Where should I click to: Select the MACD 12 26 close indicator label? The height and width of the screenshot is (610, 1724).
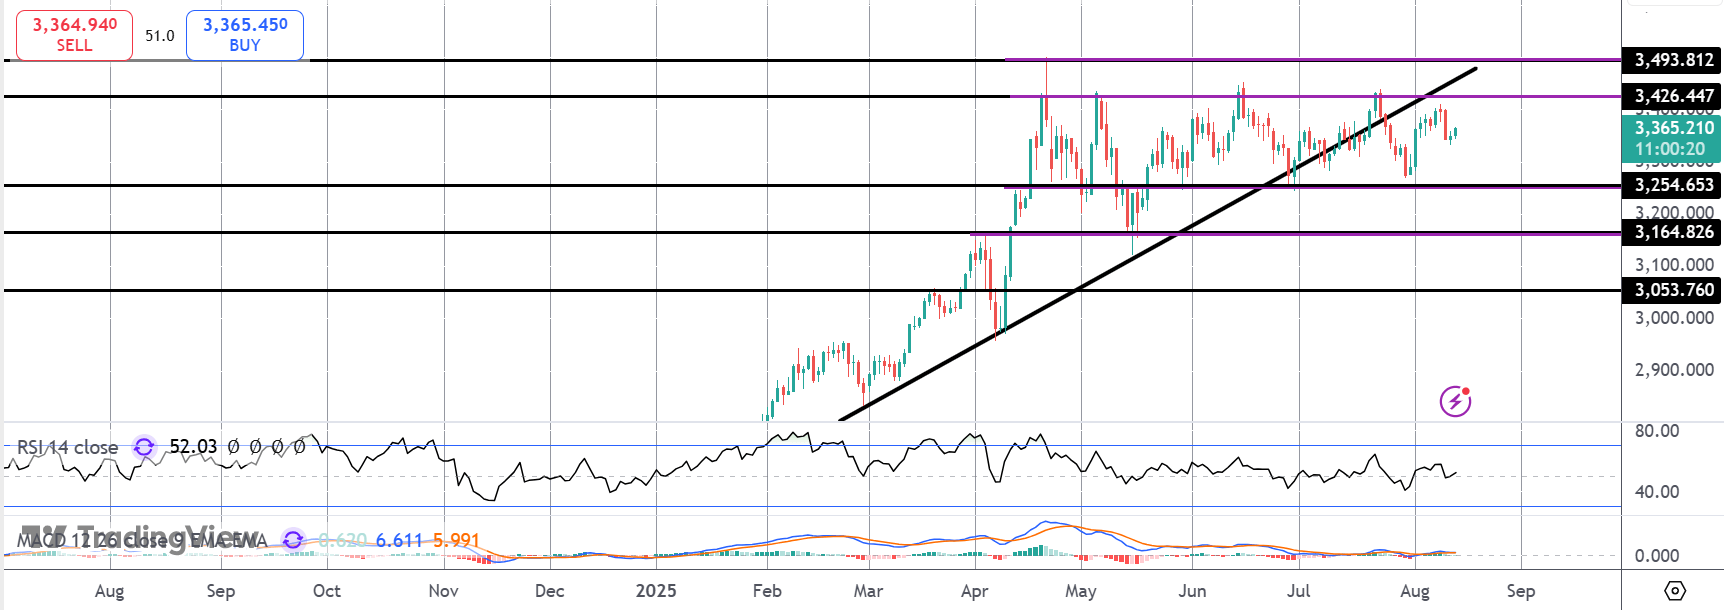(142, 540)
